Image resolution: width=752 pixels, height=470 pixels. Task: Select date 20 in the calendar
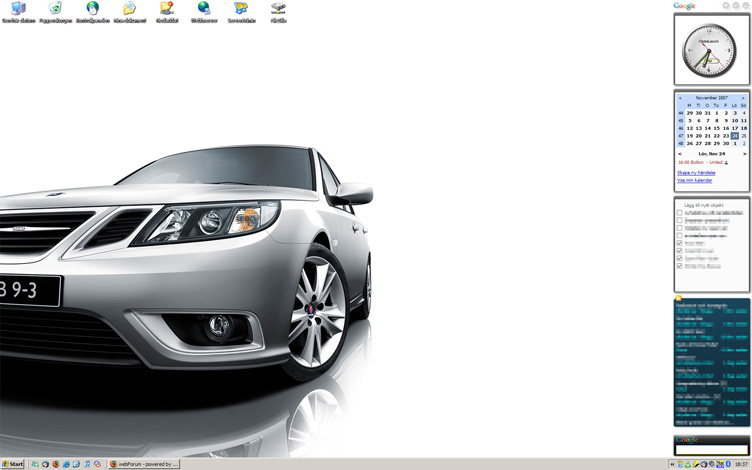click(699, 136)
